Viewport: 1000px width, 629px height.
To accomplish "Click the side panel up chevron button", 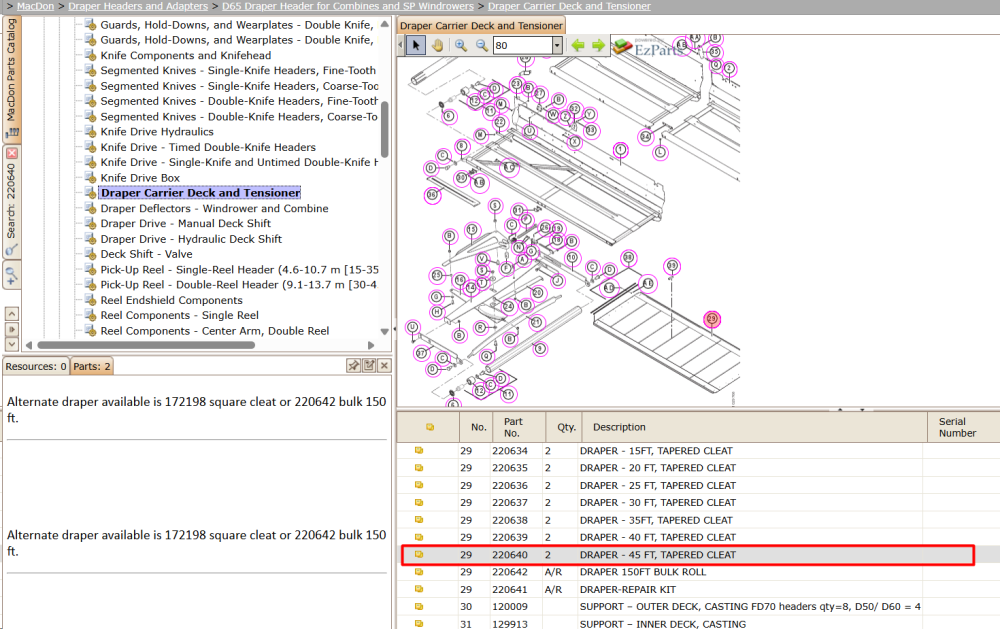I will click(x=11, y=314).
